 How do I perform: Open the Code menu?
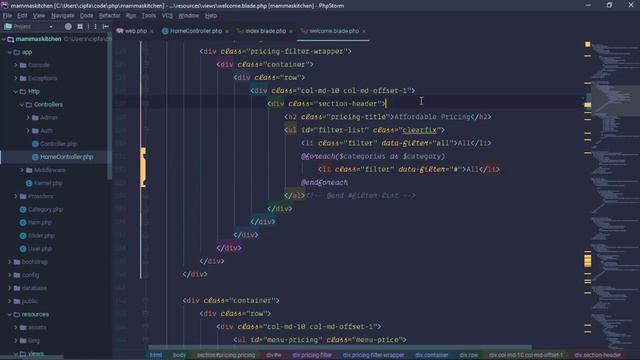click(86, 16)
